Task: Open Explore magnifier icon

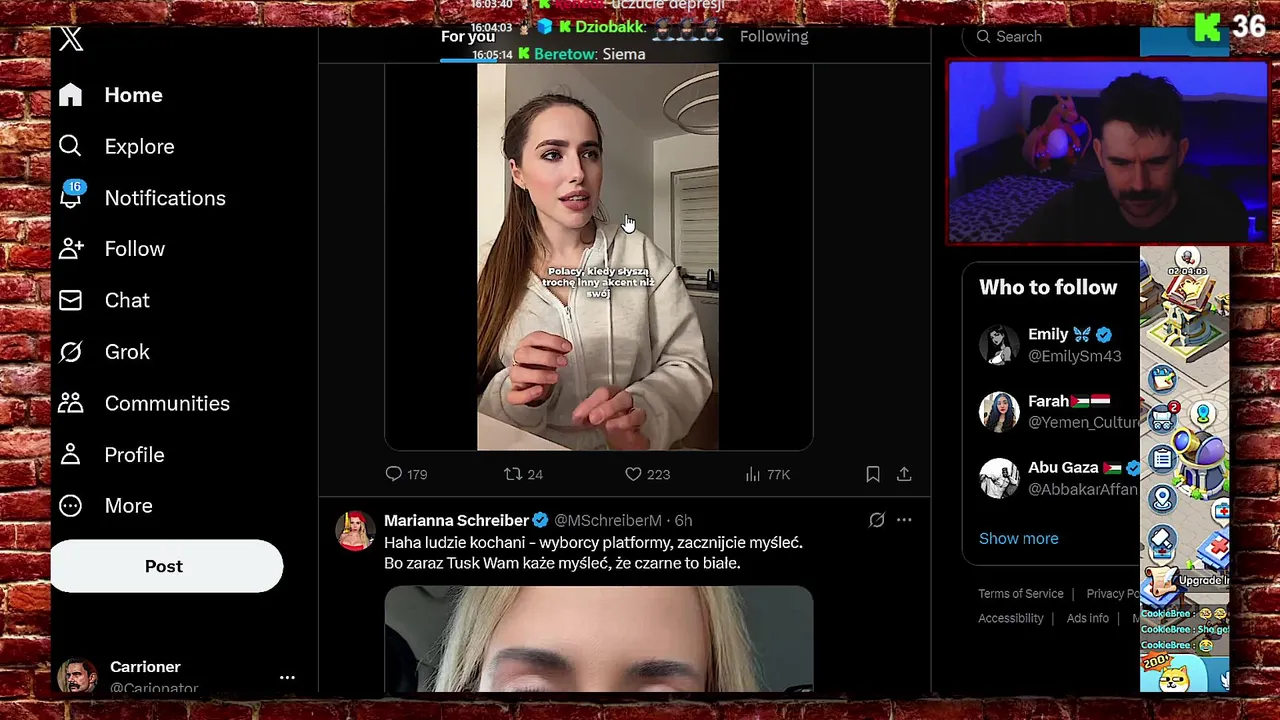Action: [70, 146]
